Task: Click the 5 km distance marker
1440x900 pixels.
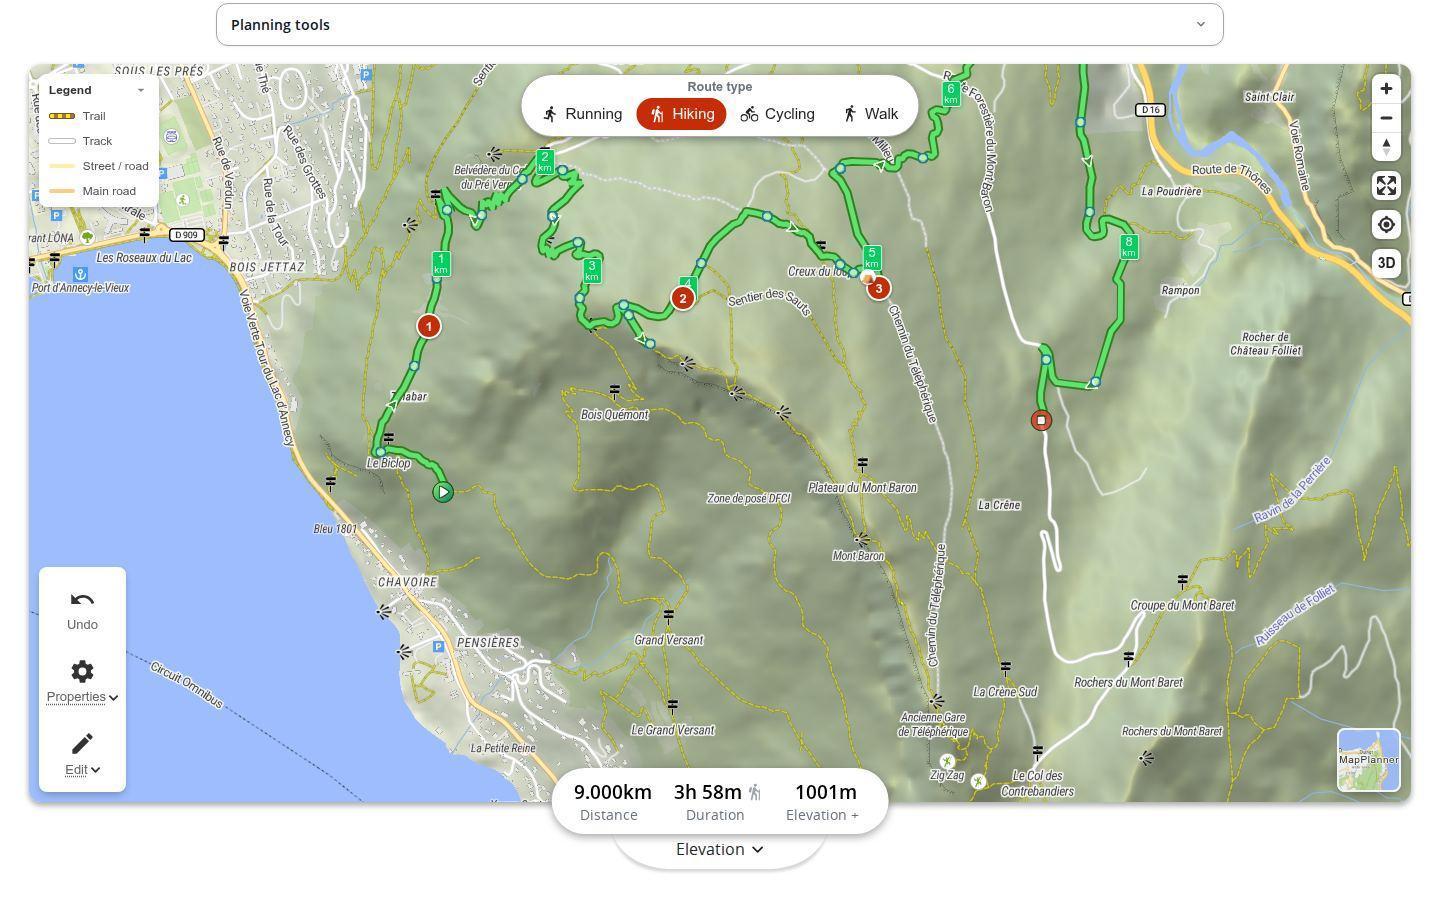Action: 872,258
